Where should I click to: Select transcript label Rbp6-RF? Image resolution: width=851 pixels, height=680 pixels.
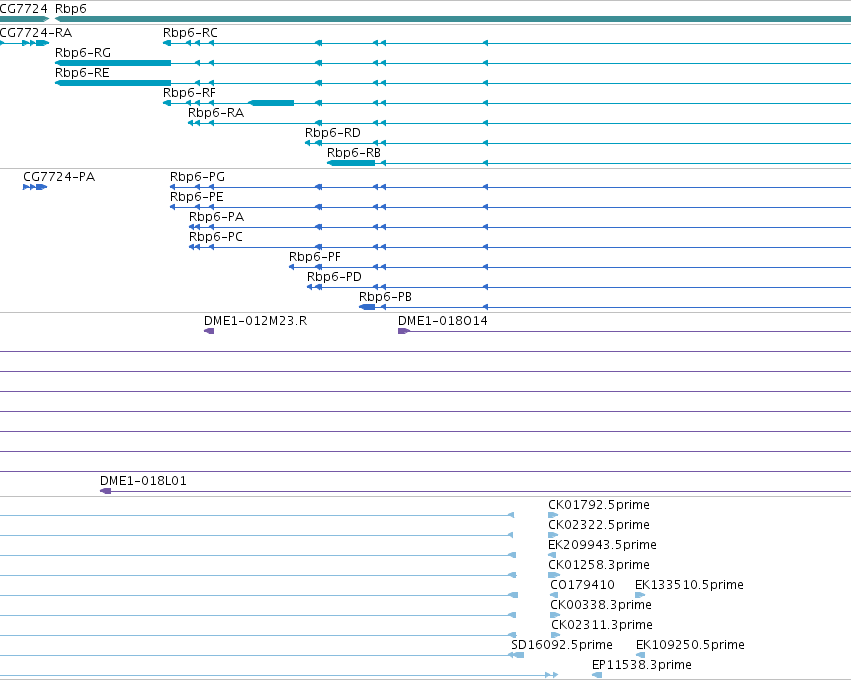189,93
